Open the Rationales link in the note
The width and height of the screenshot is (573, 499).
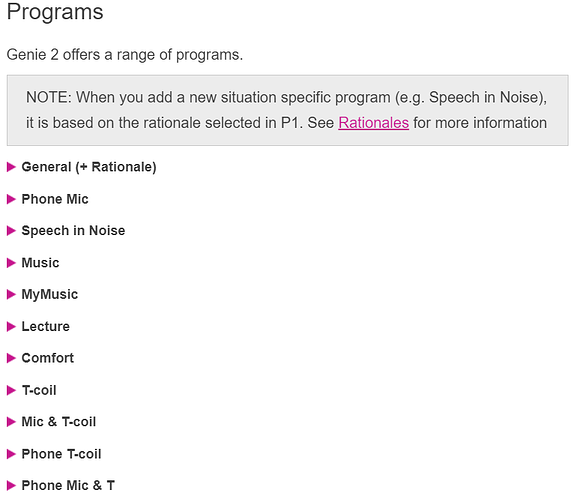coord(373,123)
